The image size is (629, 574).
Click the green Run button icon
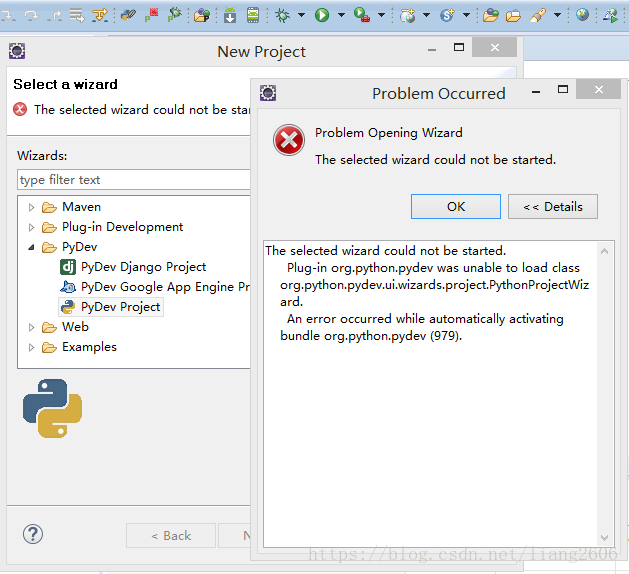[x=322, y=15]
